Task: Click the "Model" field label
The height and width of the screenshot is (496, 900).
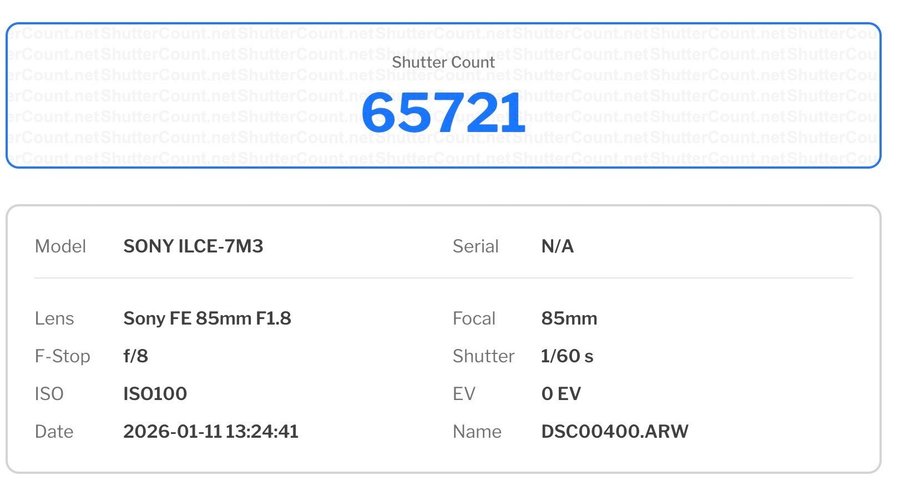Action: 60,246
